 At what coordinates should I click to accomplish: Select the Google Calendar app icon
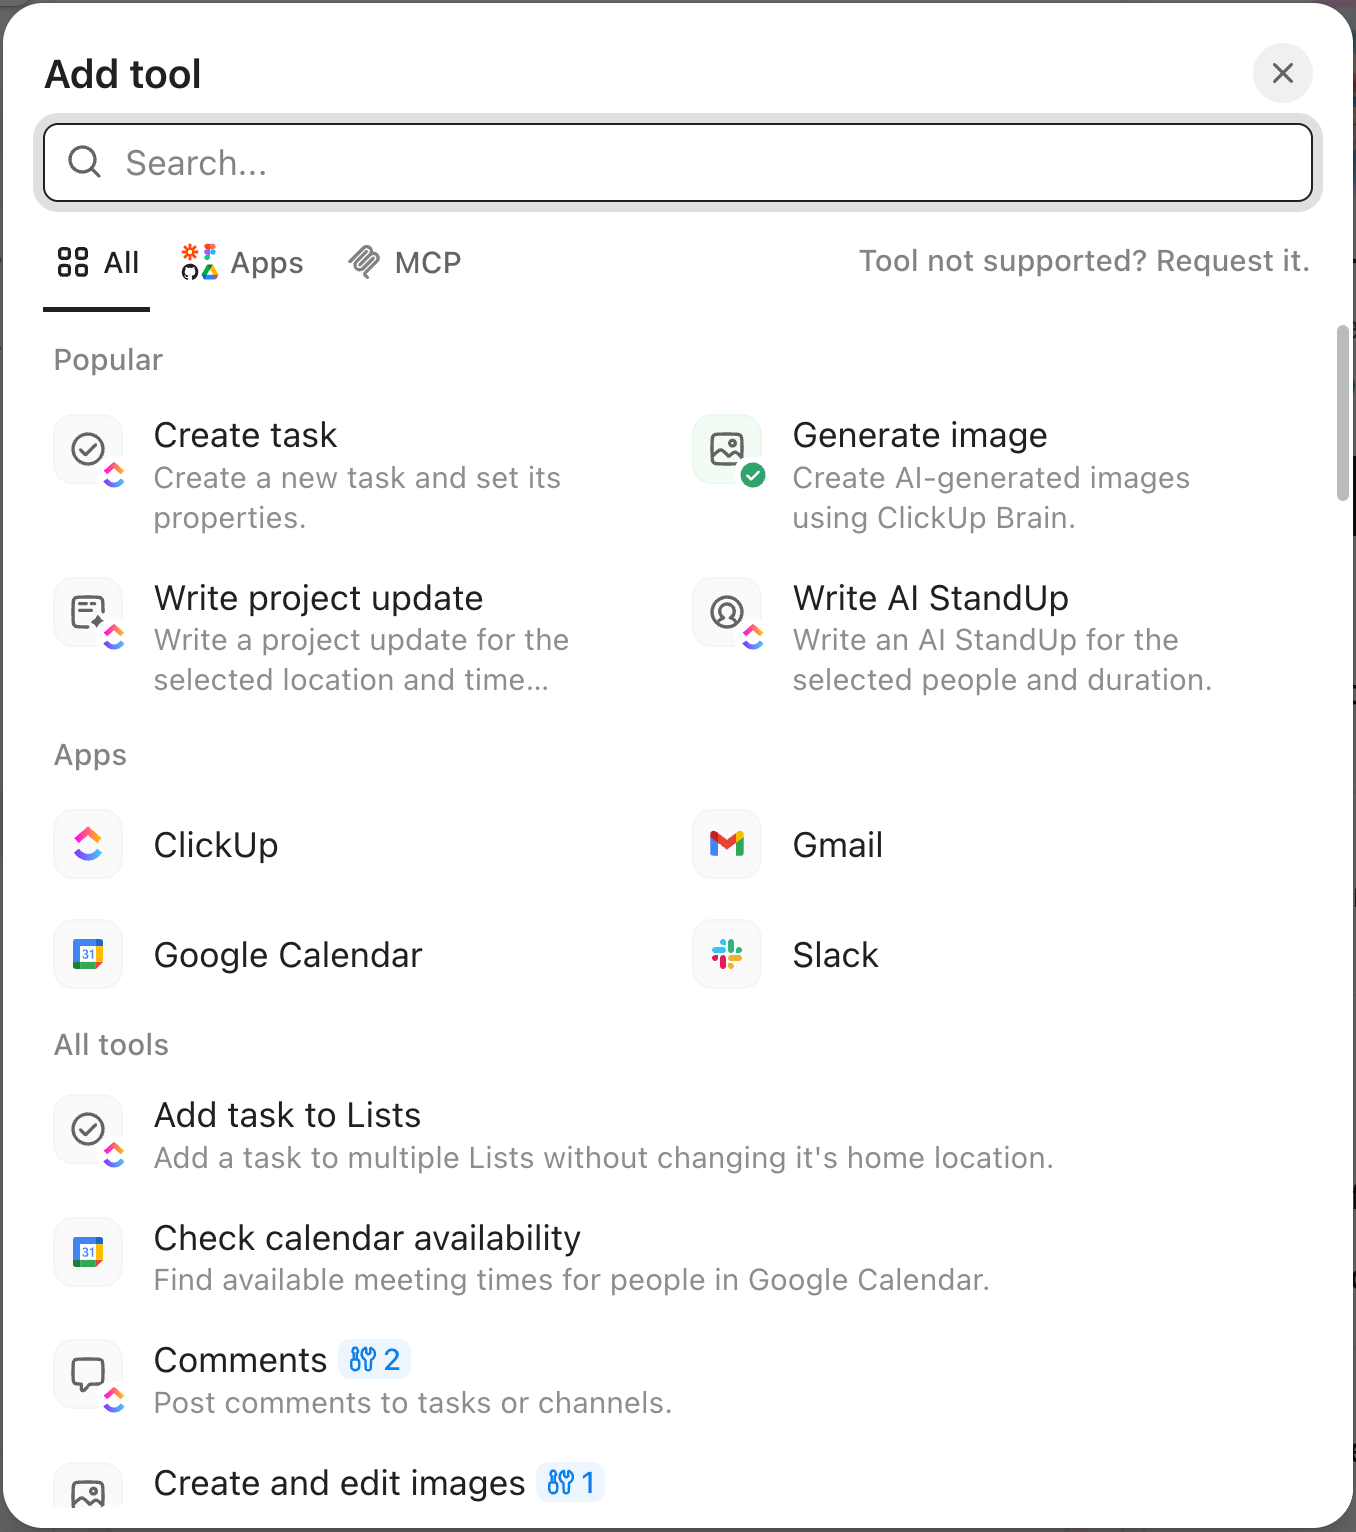pyautogui.click(x=88, y=954)
